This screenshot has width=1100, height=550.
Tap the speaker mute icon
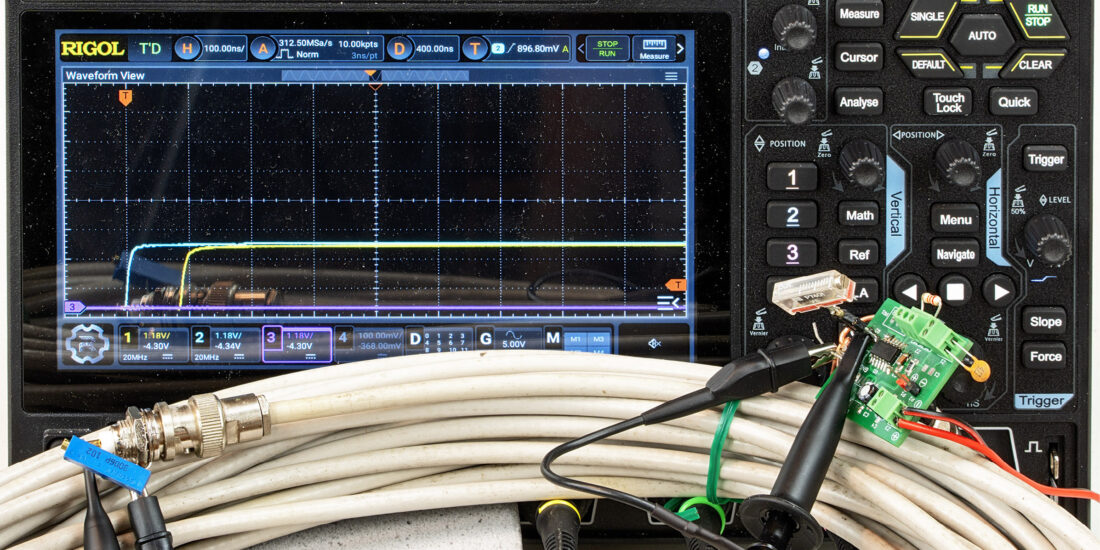pos(654,343)
